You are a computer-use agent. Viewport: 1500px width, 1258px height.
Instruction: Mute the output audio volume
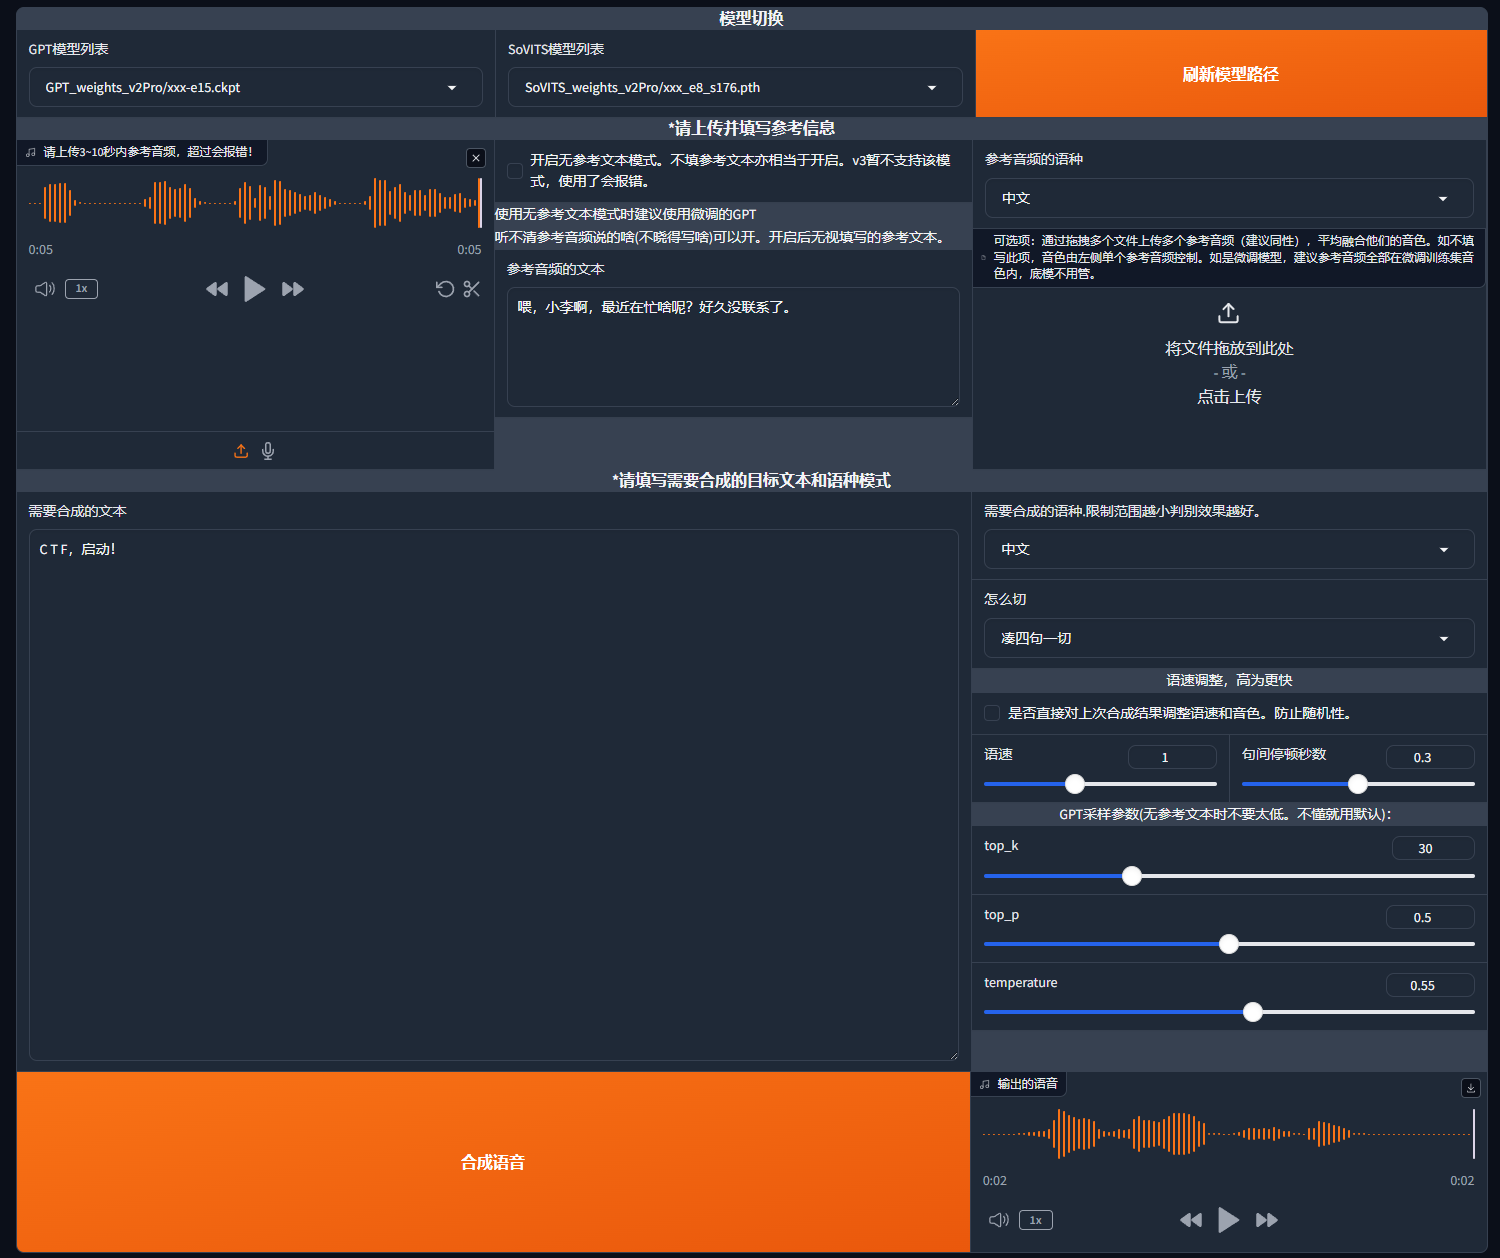(998, 1220)
